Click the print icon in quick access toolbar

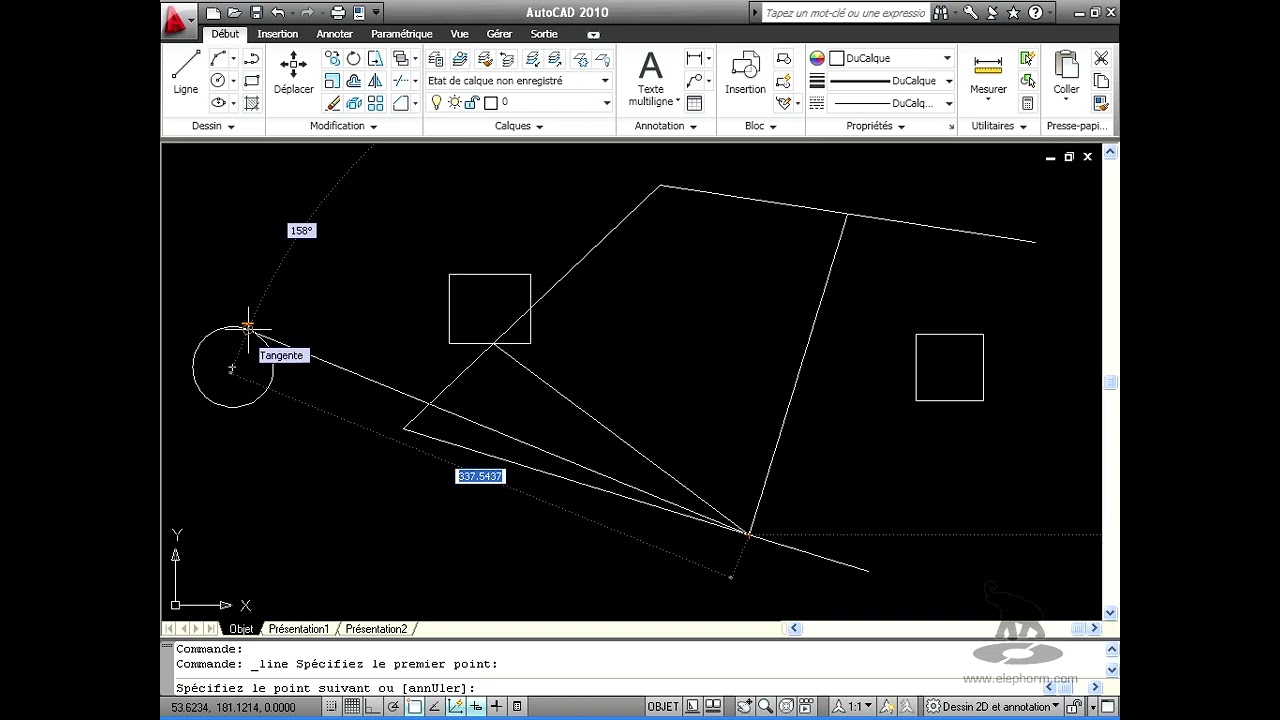pyautogui.click(x=337, y=13)
